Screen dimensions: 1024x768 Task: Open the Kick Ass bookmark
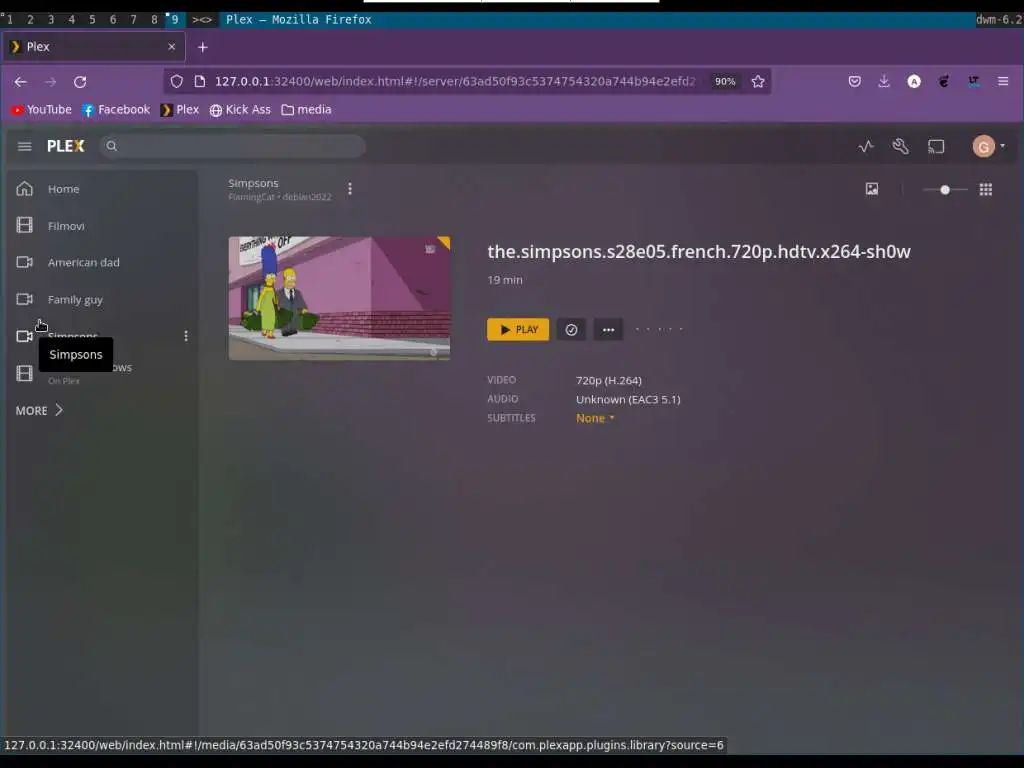click(x=240, y=110)
